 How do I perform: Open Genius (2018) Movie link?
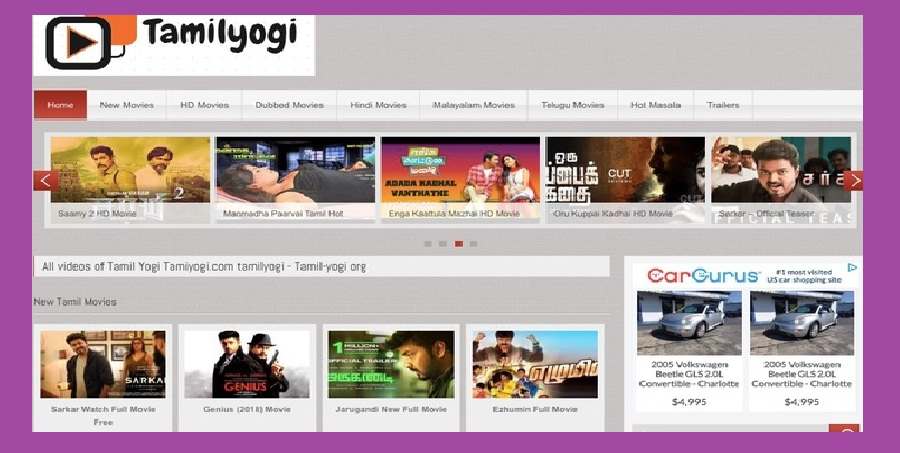247,409
